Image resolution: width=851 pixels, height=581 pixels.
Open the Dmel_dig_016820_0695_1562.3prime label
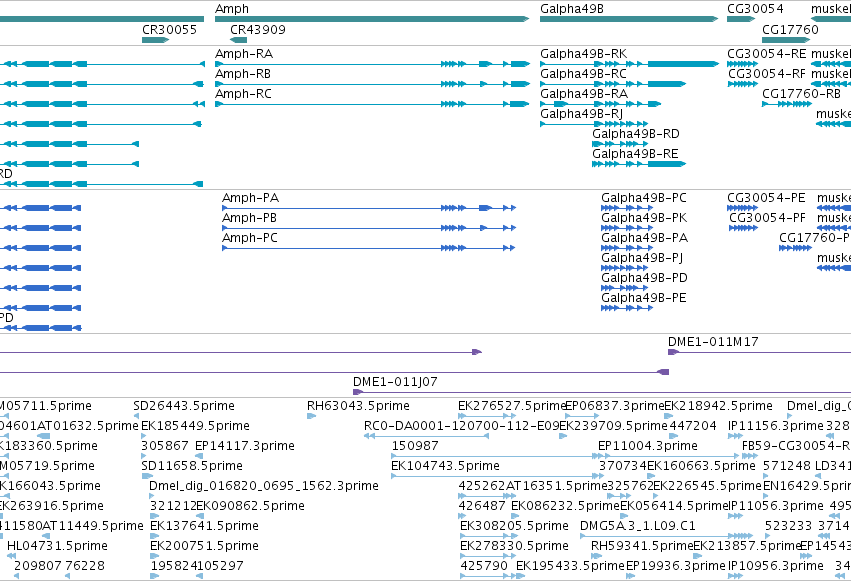coord(264,486)
